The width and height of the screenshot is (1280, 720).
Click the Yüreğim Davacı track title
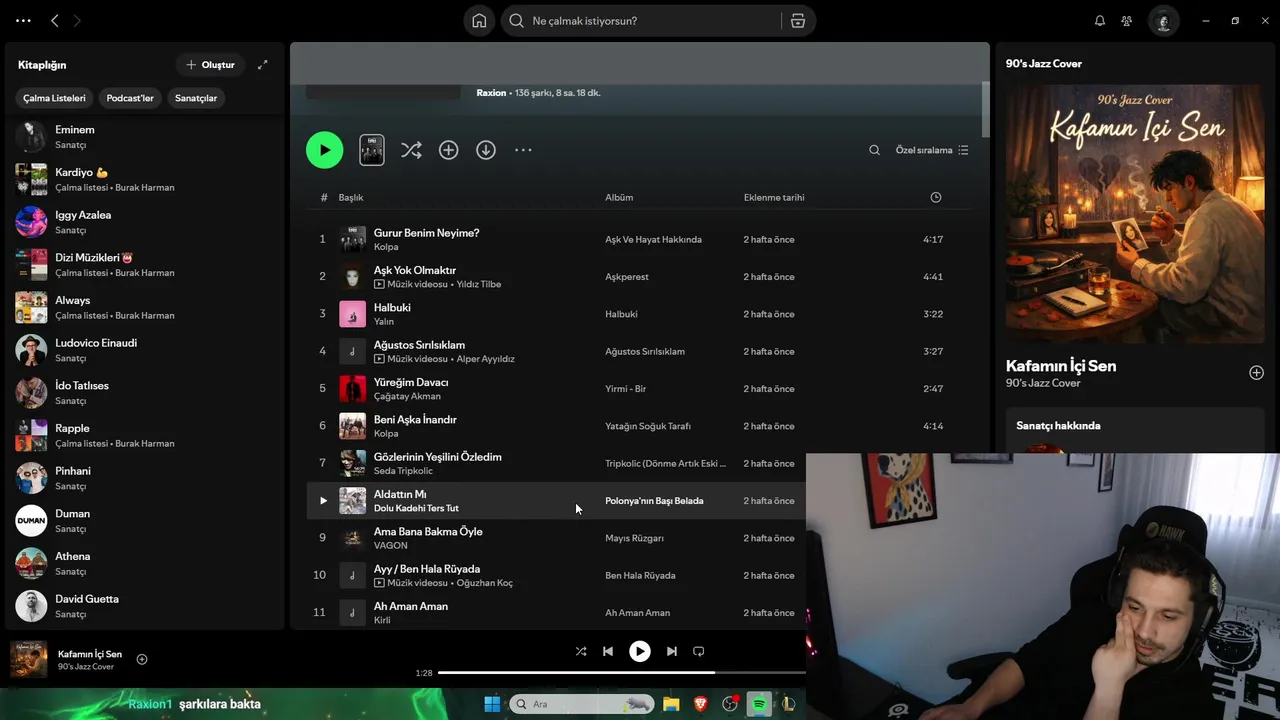pyautogui.click(x=411, y=382)
